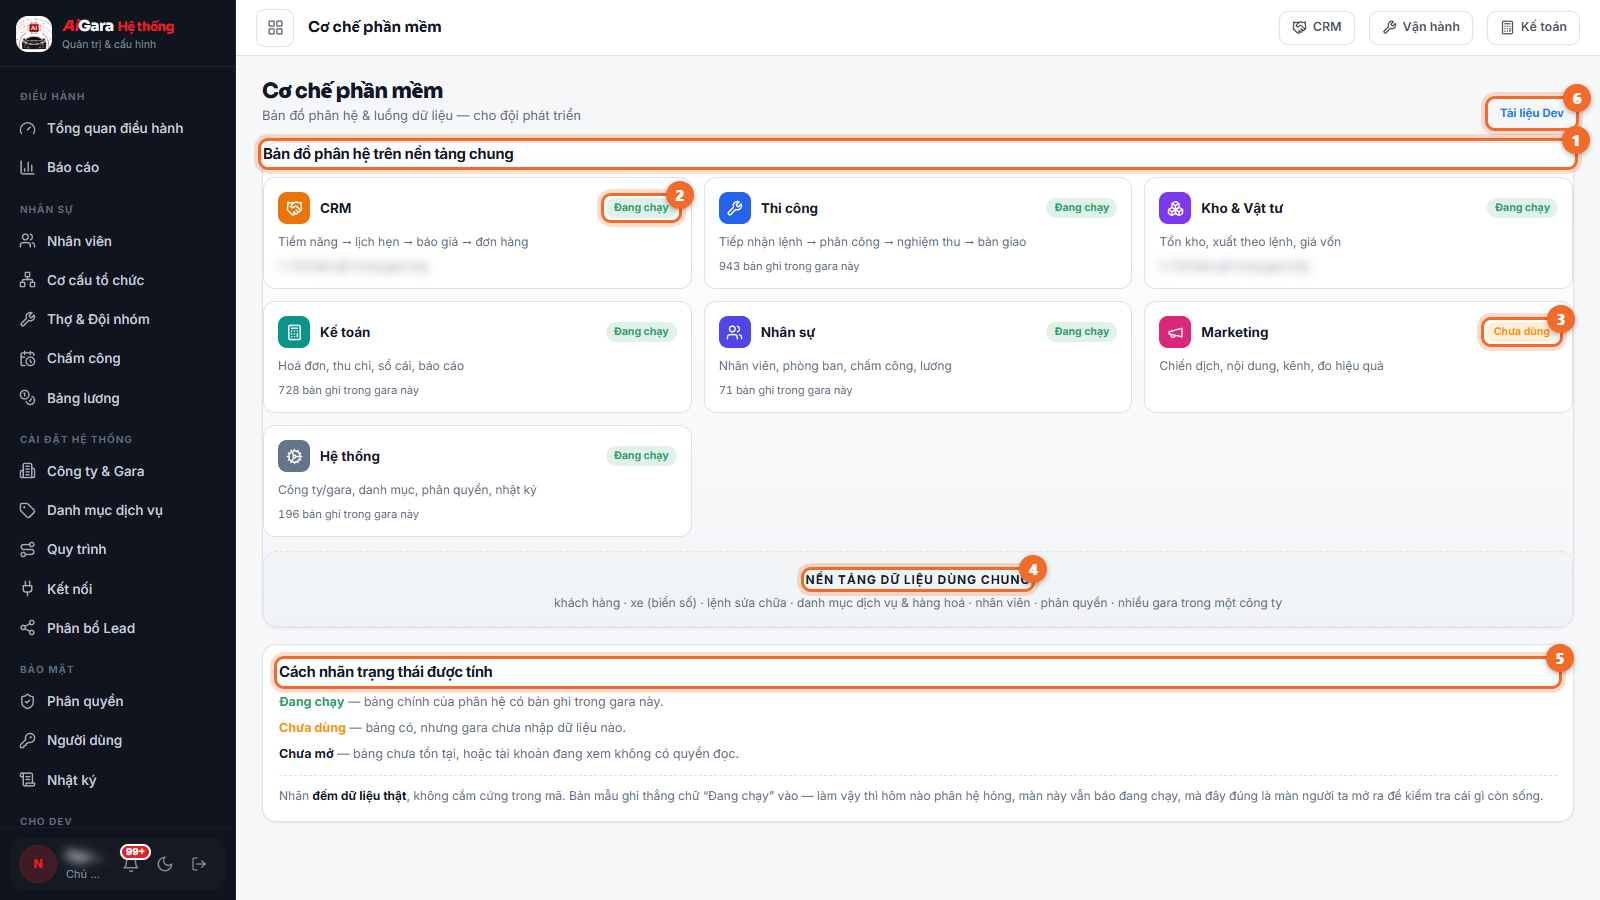Screen dimensions: 1600x900
Task: Click the purple Kho & Vật tư icon
Action: (1175, 208)
